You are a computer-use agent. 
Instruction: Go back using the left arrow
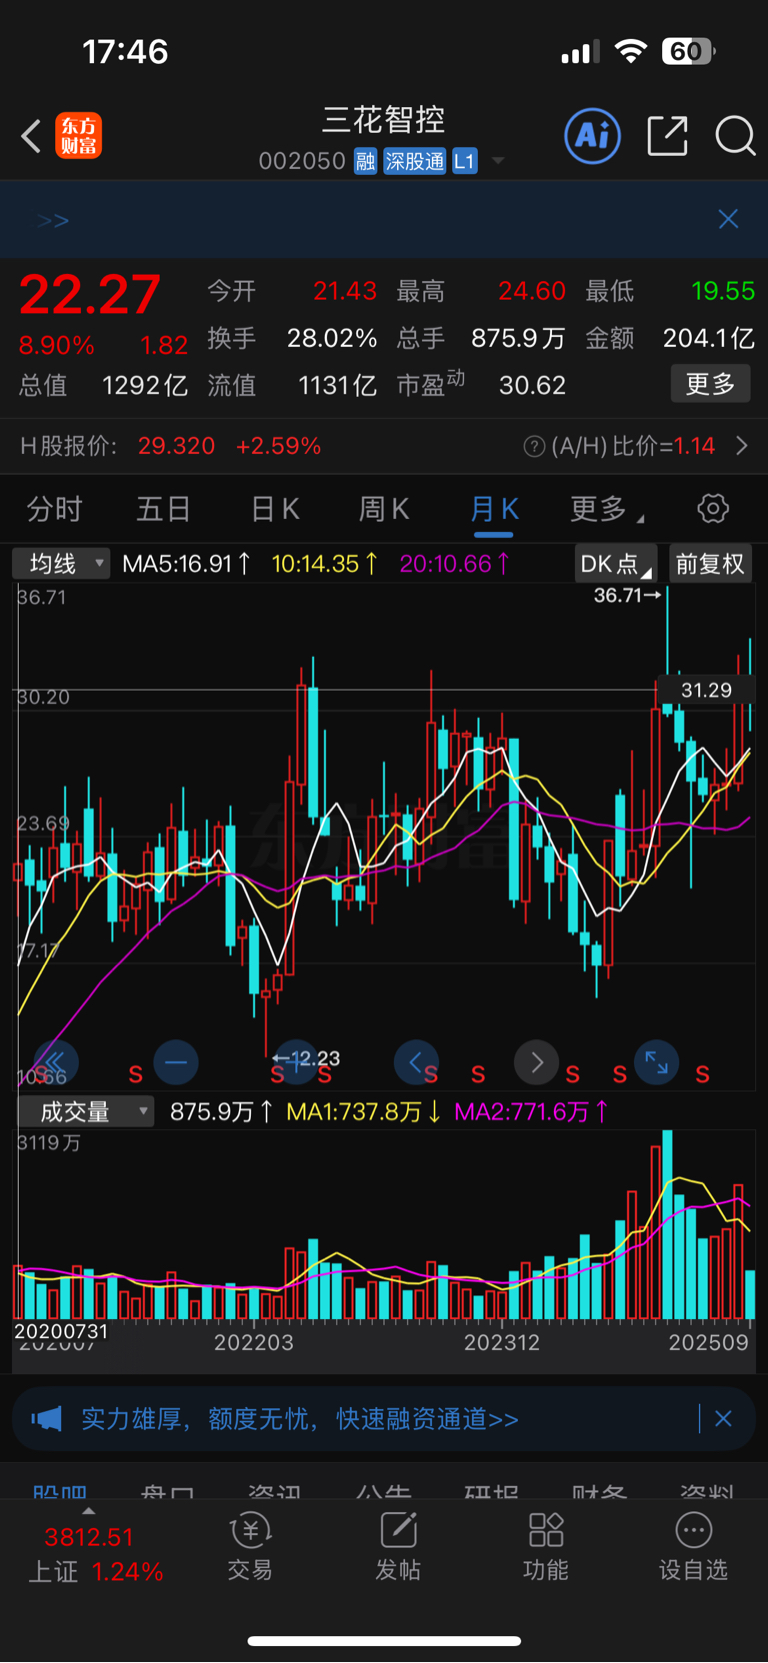[31, 136]
